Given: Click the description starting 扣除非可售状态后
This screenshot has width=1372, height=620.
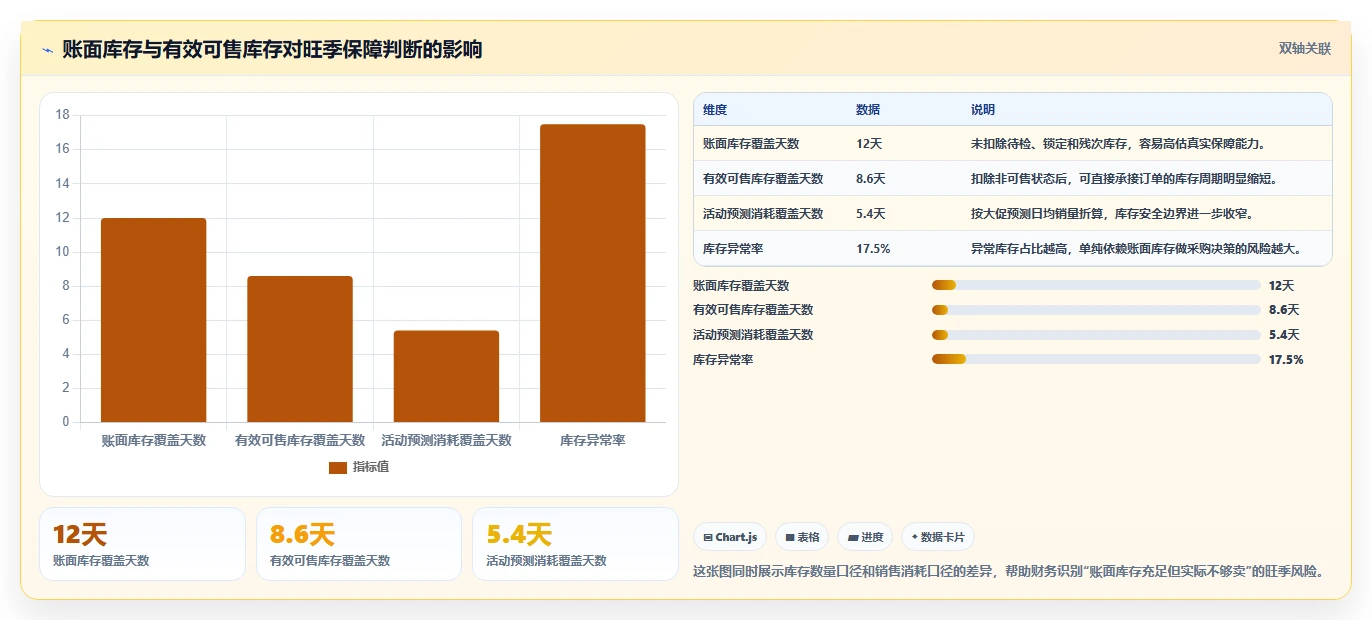Looking at the screenshot, I should 1124,179.
